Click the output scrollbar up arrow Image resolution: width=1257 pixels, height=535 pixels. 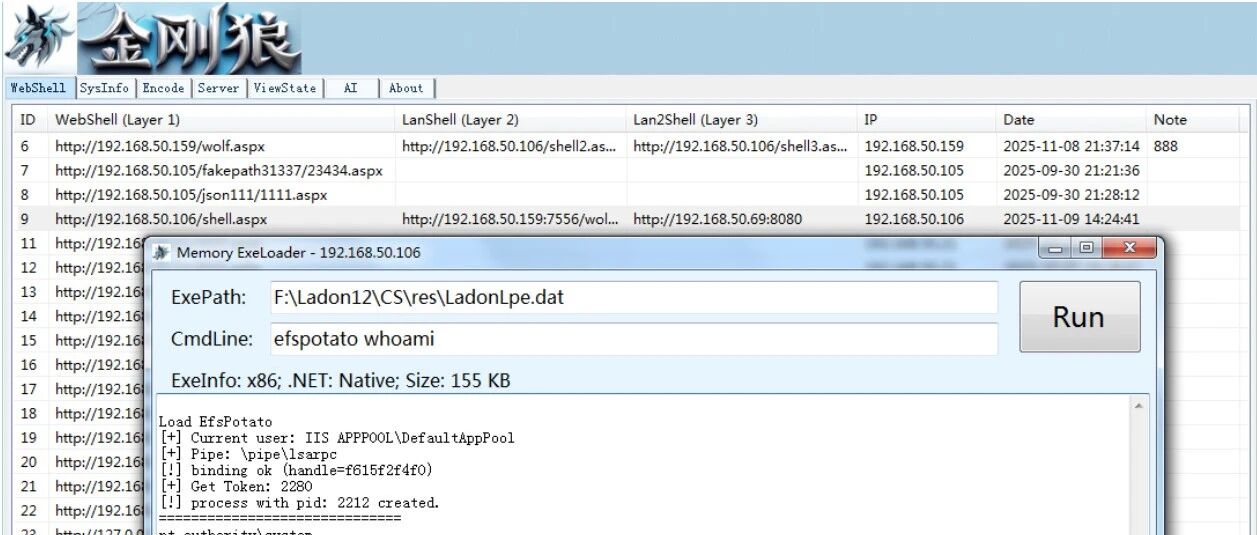(x=1138, y=406)
